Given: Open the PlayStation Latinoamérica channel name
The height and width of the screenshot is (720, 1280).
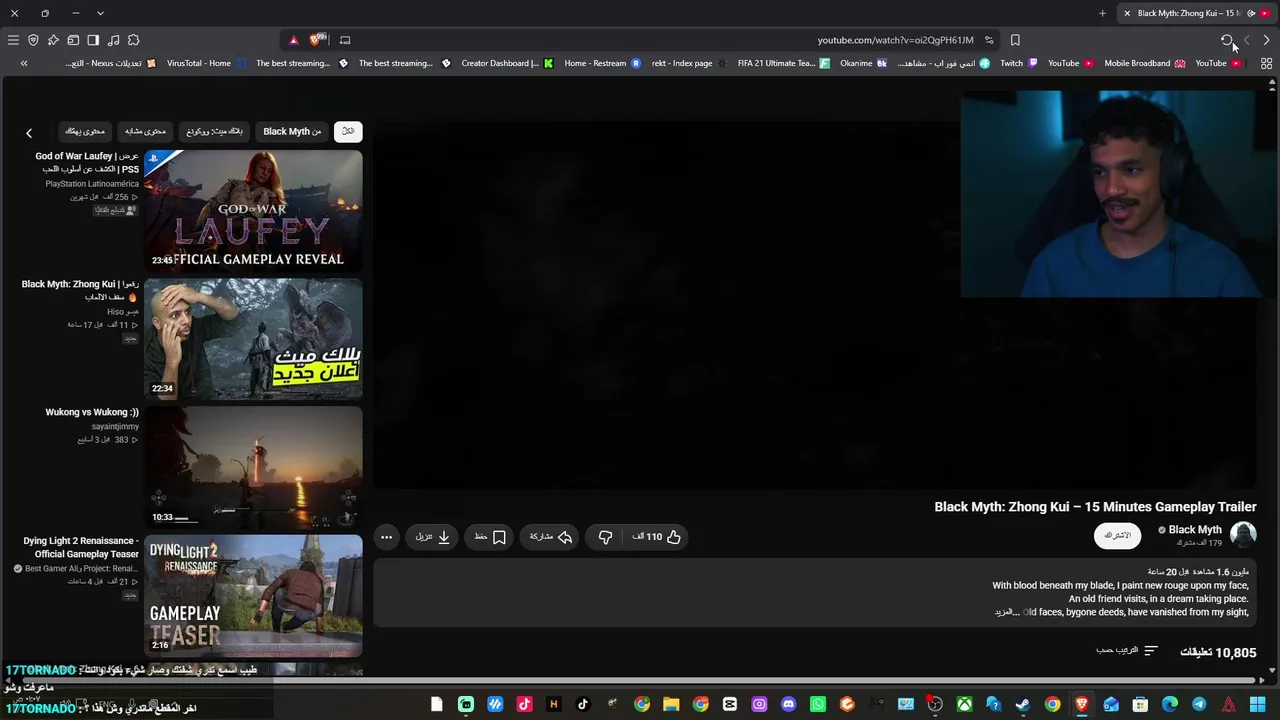Looking at the screenshot, I should click(x=92, y=184).
